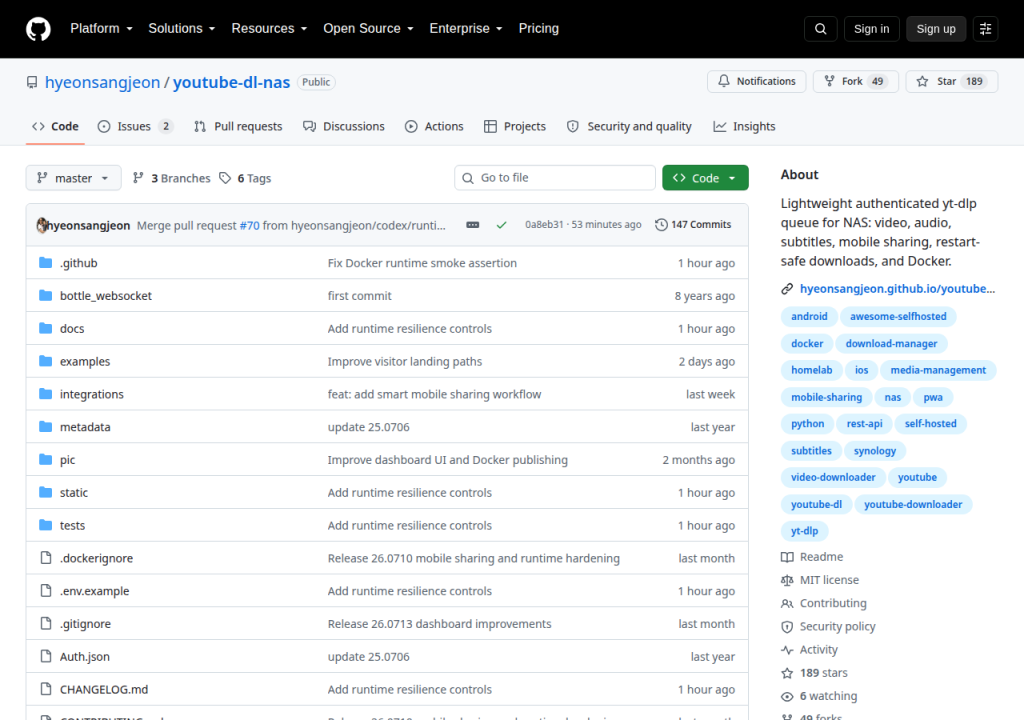Image resolution: width=1024 pixels, height=720 pixels.
Task: Expand the Solutions navigation menu
Action: click(182, 29)
